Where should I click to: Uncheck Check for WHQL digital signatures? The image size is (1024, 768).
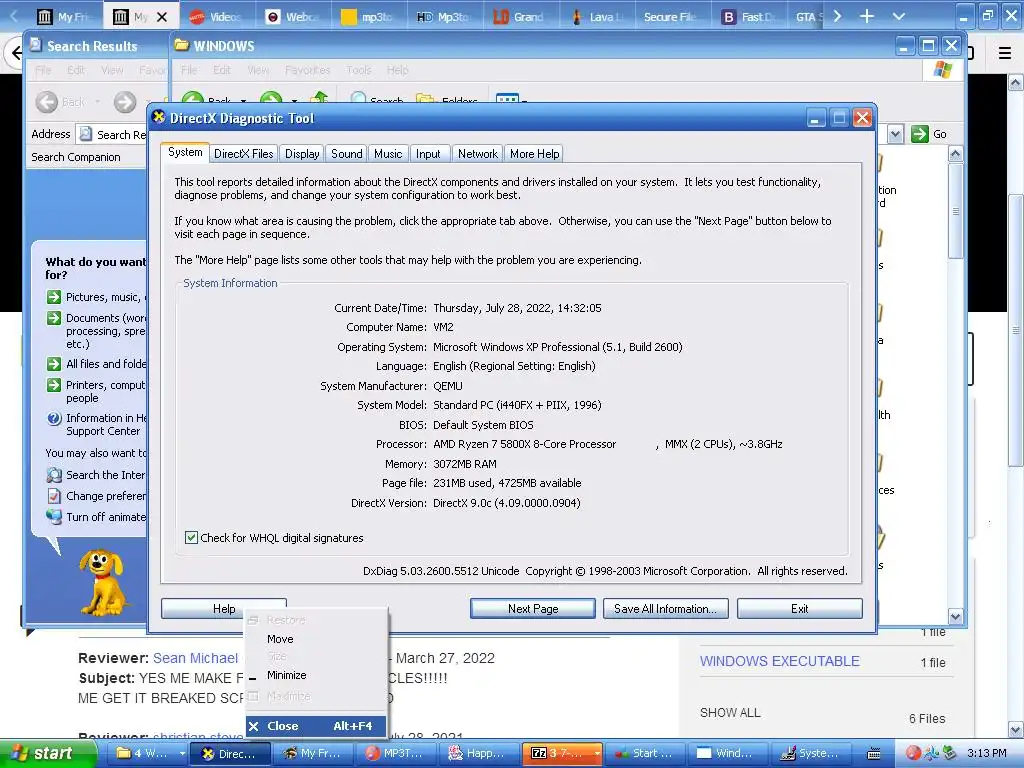pos(191,537)
